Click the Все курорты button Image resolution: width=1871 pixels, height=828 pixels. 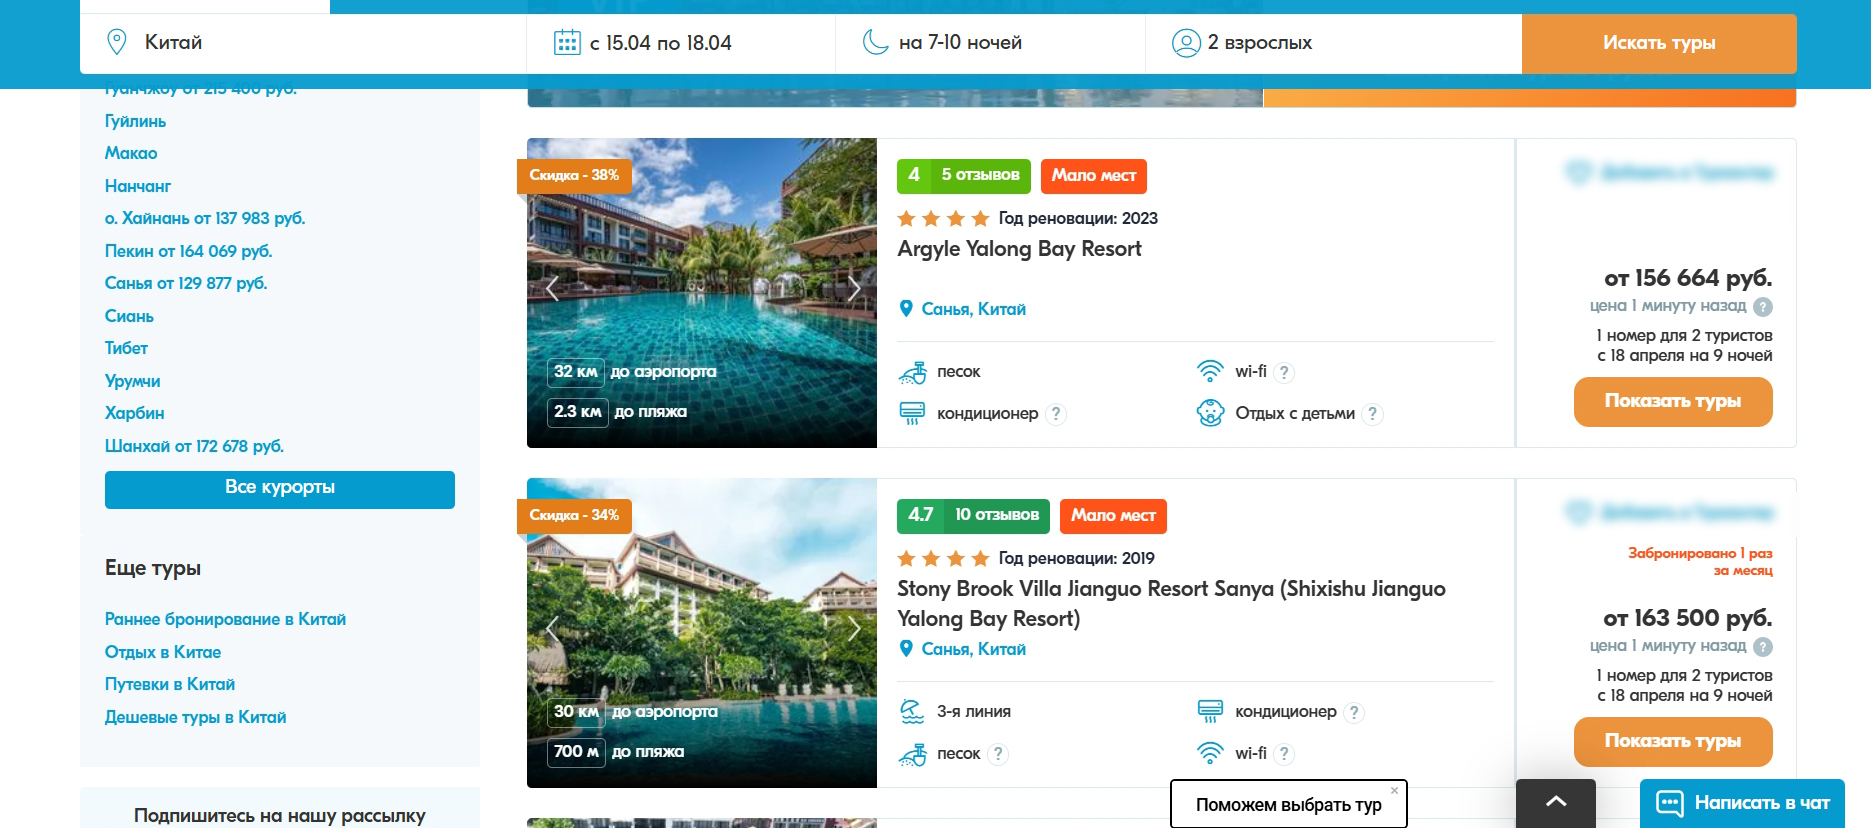click(279, 489)
